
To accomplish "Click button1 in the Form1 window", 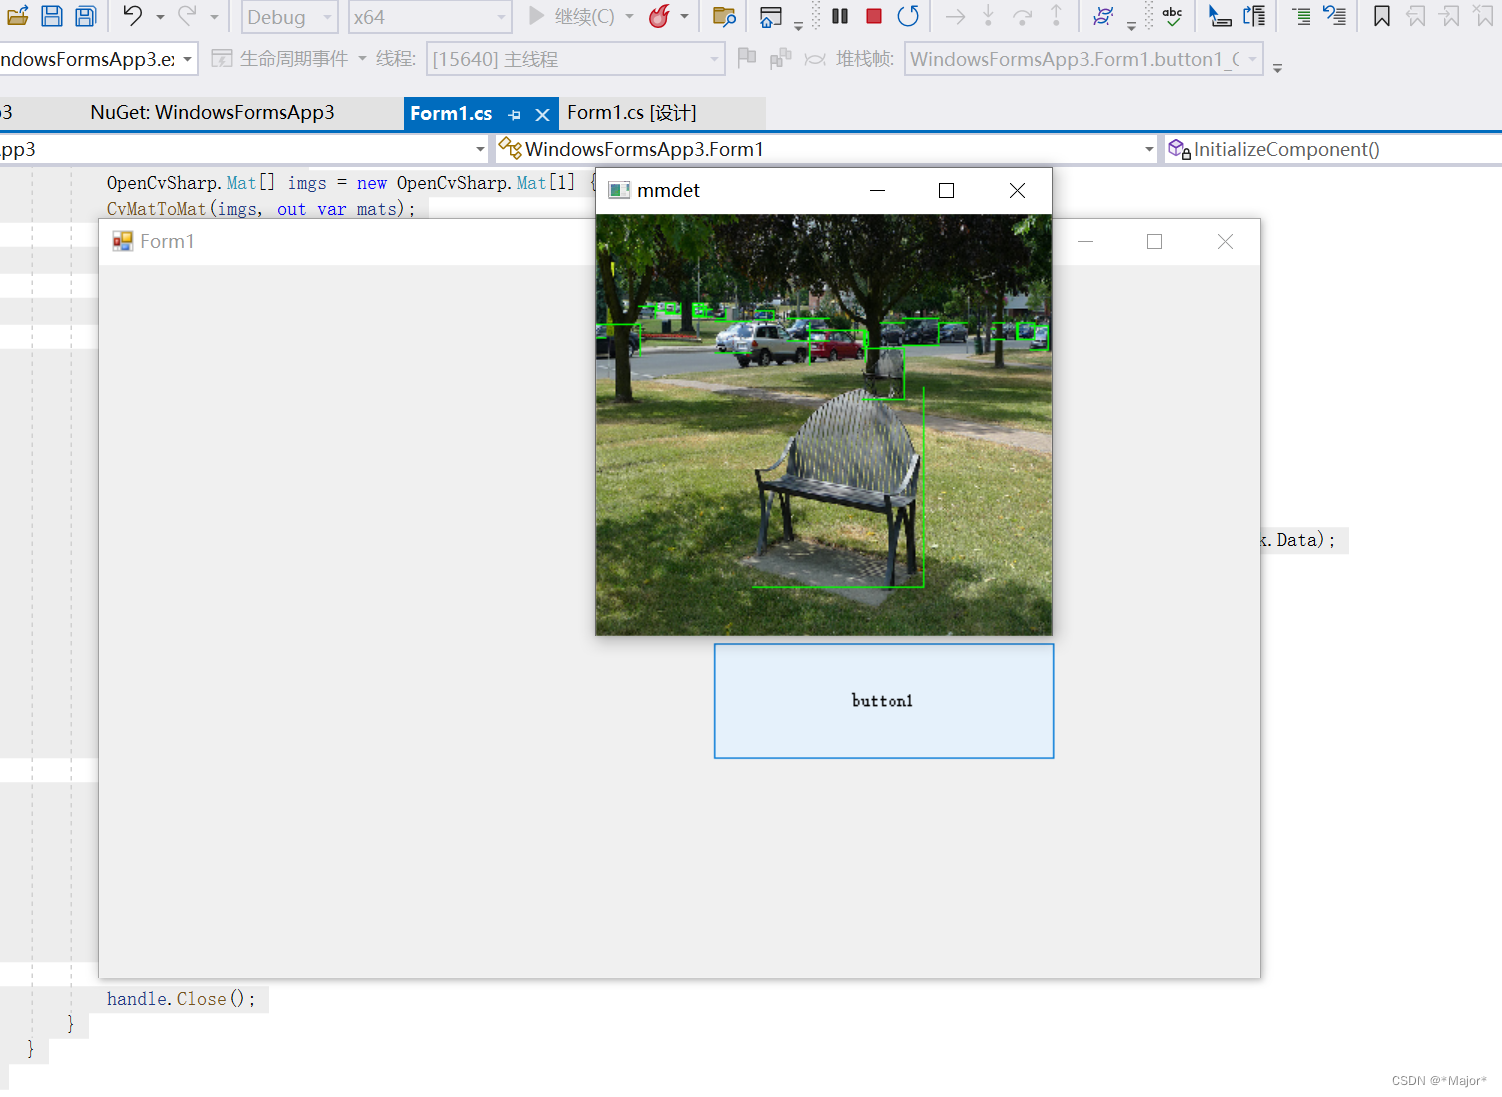I will coord(883,701).
